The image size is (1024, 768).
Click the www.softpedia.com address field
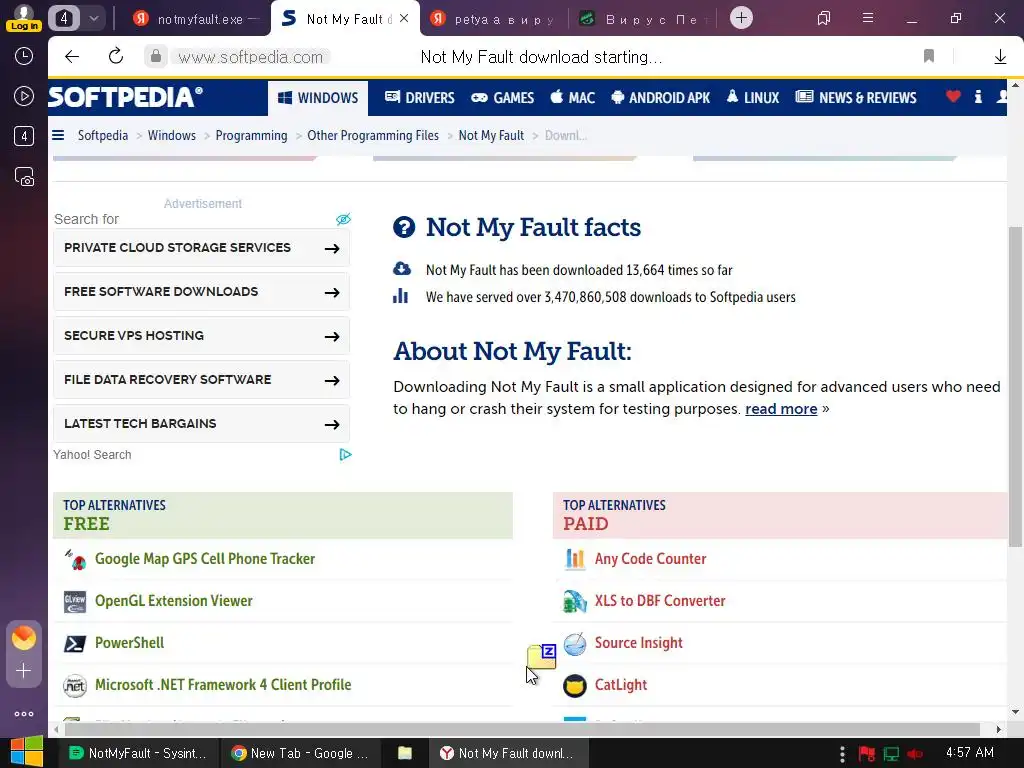click(251, 57)
